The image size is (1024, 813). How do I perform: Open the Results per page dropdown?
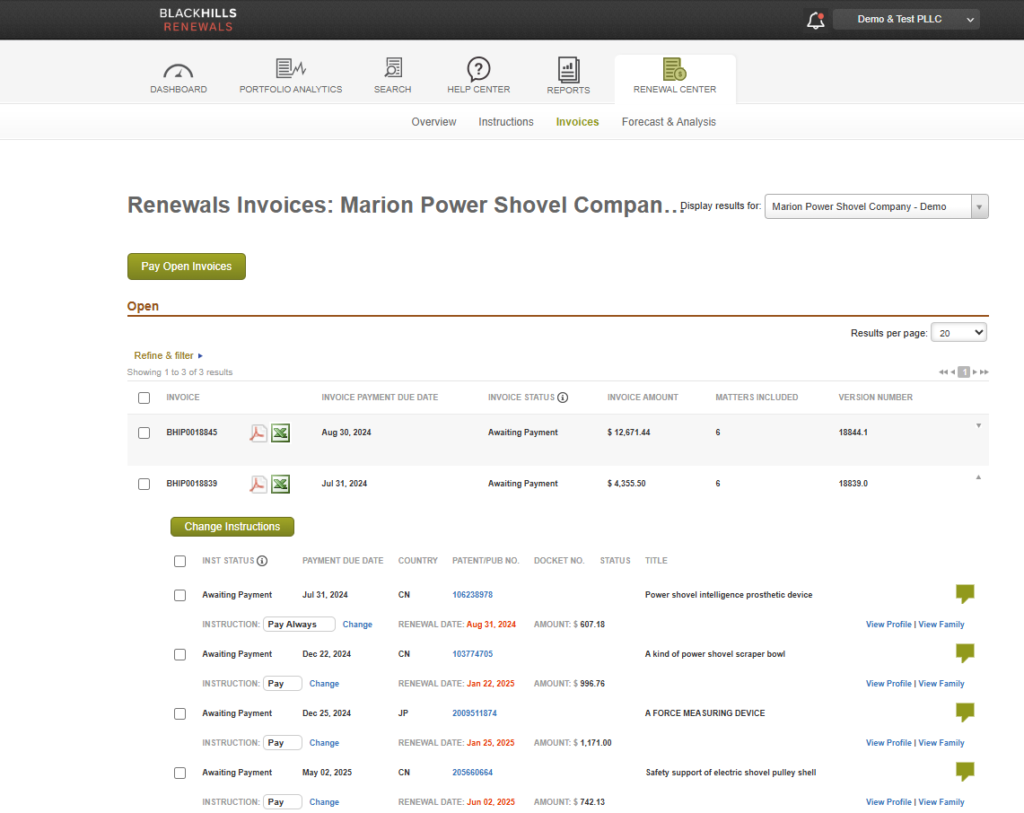(x=958, y=333)
